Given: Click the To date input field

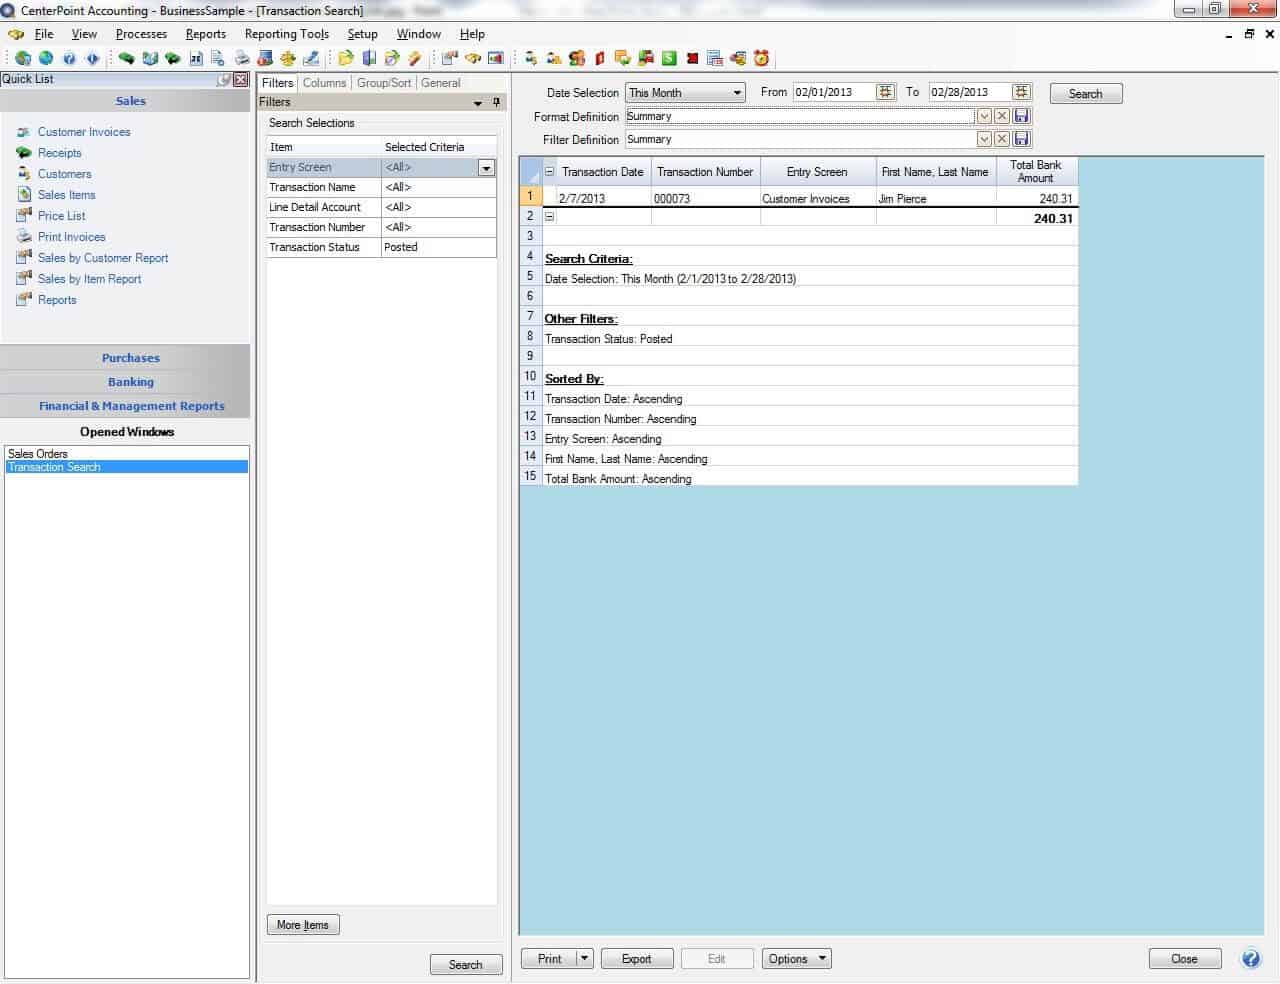Looking at the screenshot, I should [969, 92].
